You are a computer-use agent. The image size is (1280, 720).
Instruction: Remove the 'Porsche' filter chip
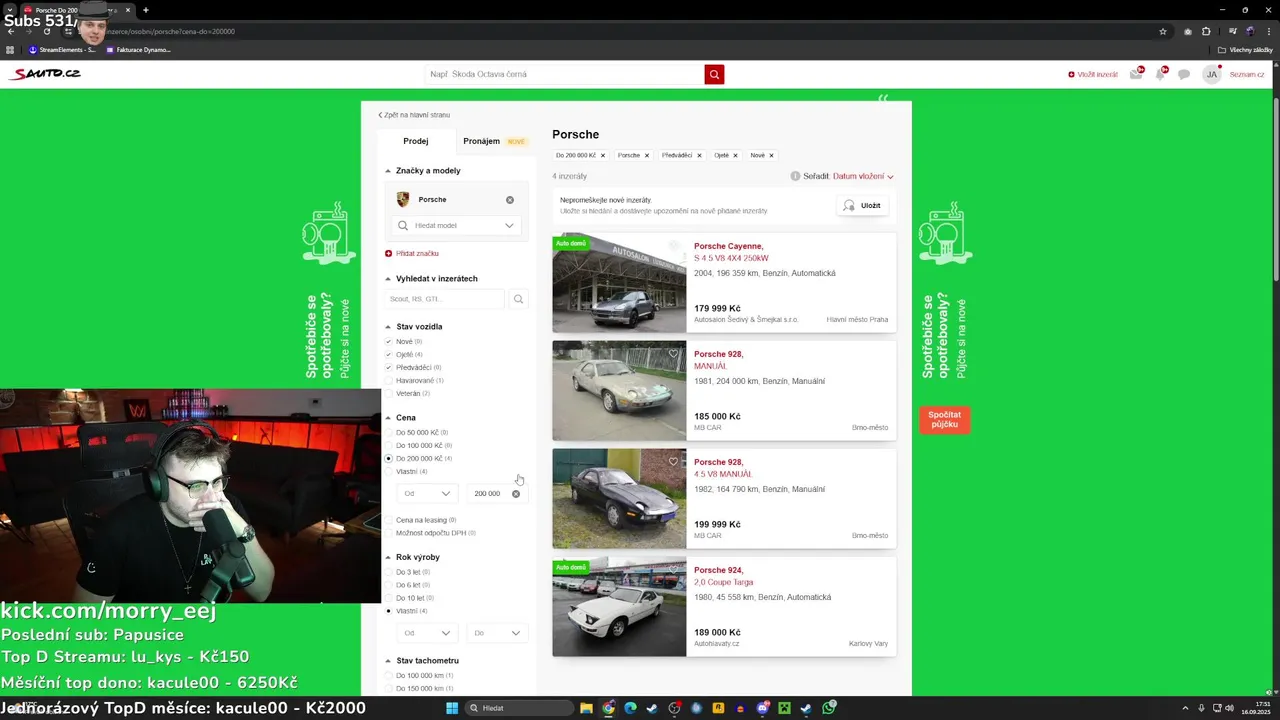[647, 155]
